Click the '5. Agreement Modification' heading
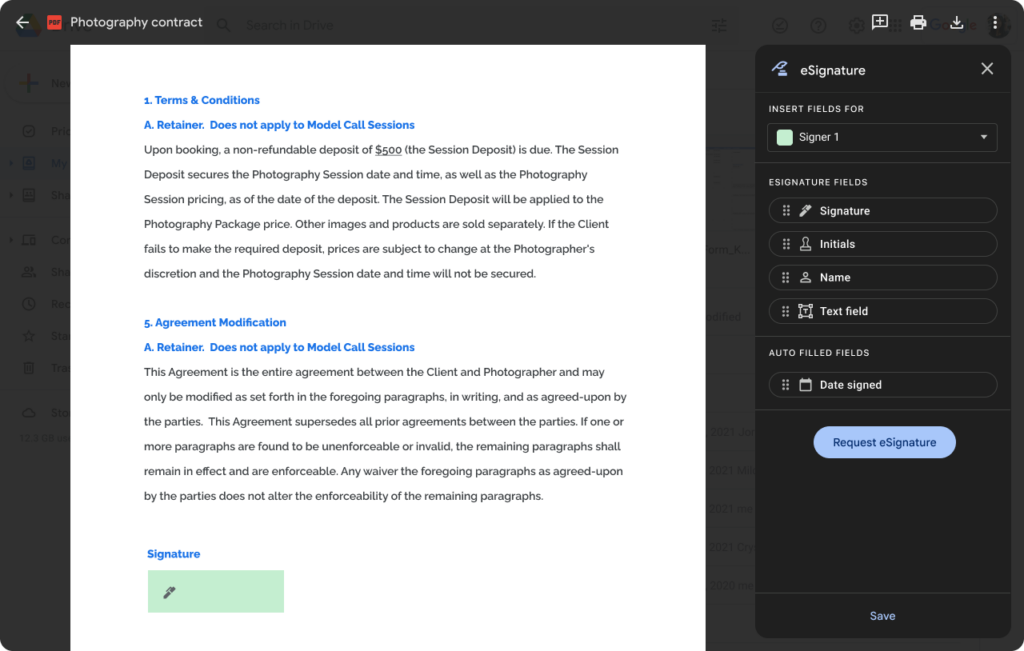 tap(215, 323)
